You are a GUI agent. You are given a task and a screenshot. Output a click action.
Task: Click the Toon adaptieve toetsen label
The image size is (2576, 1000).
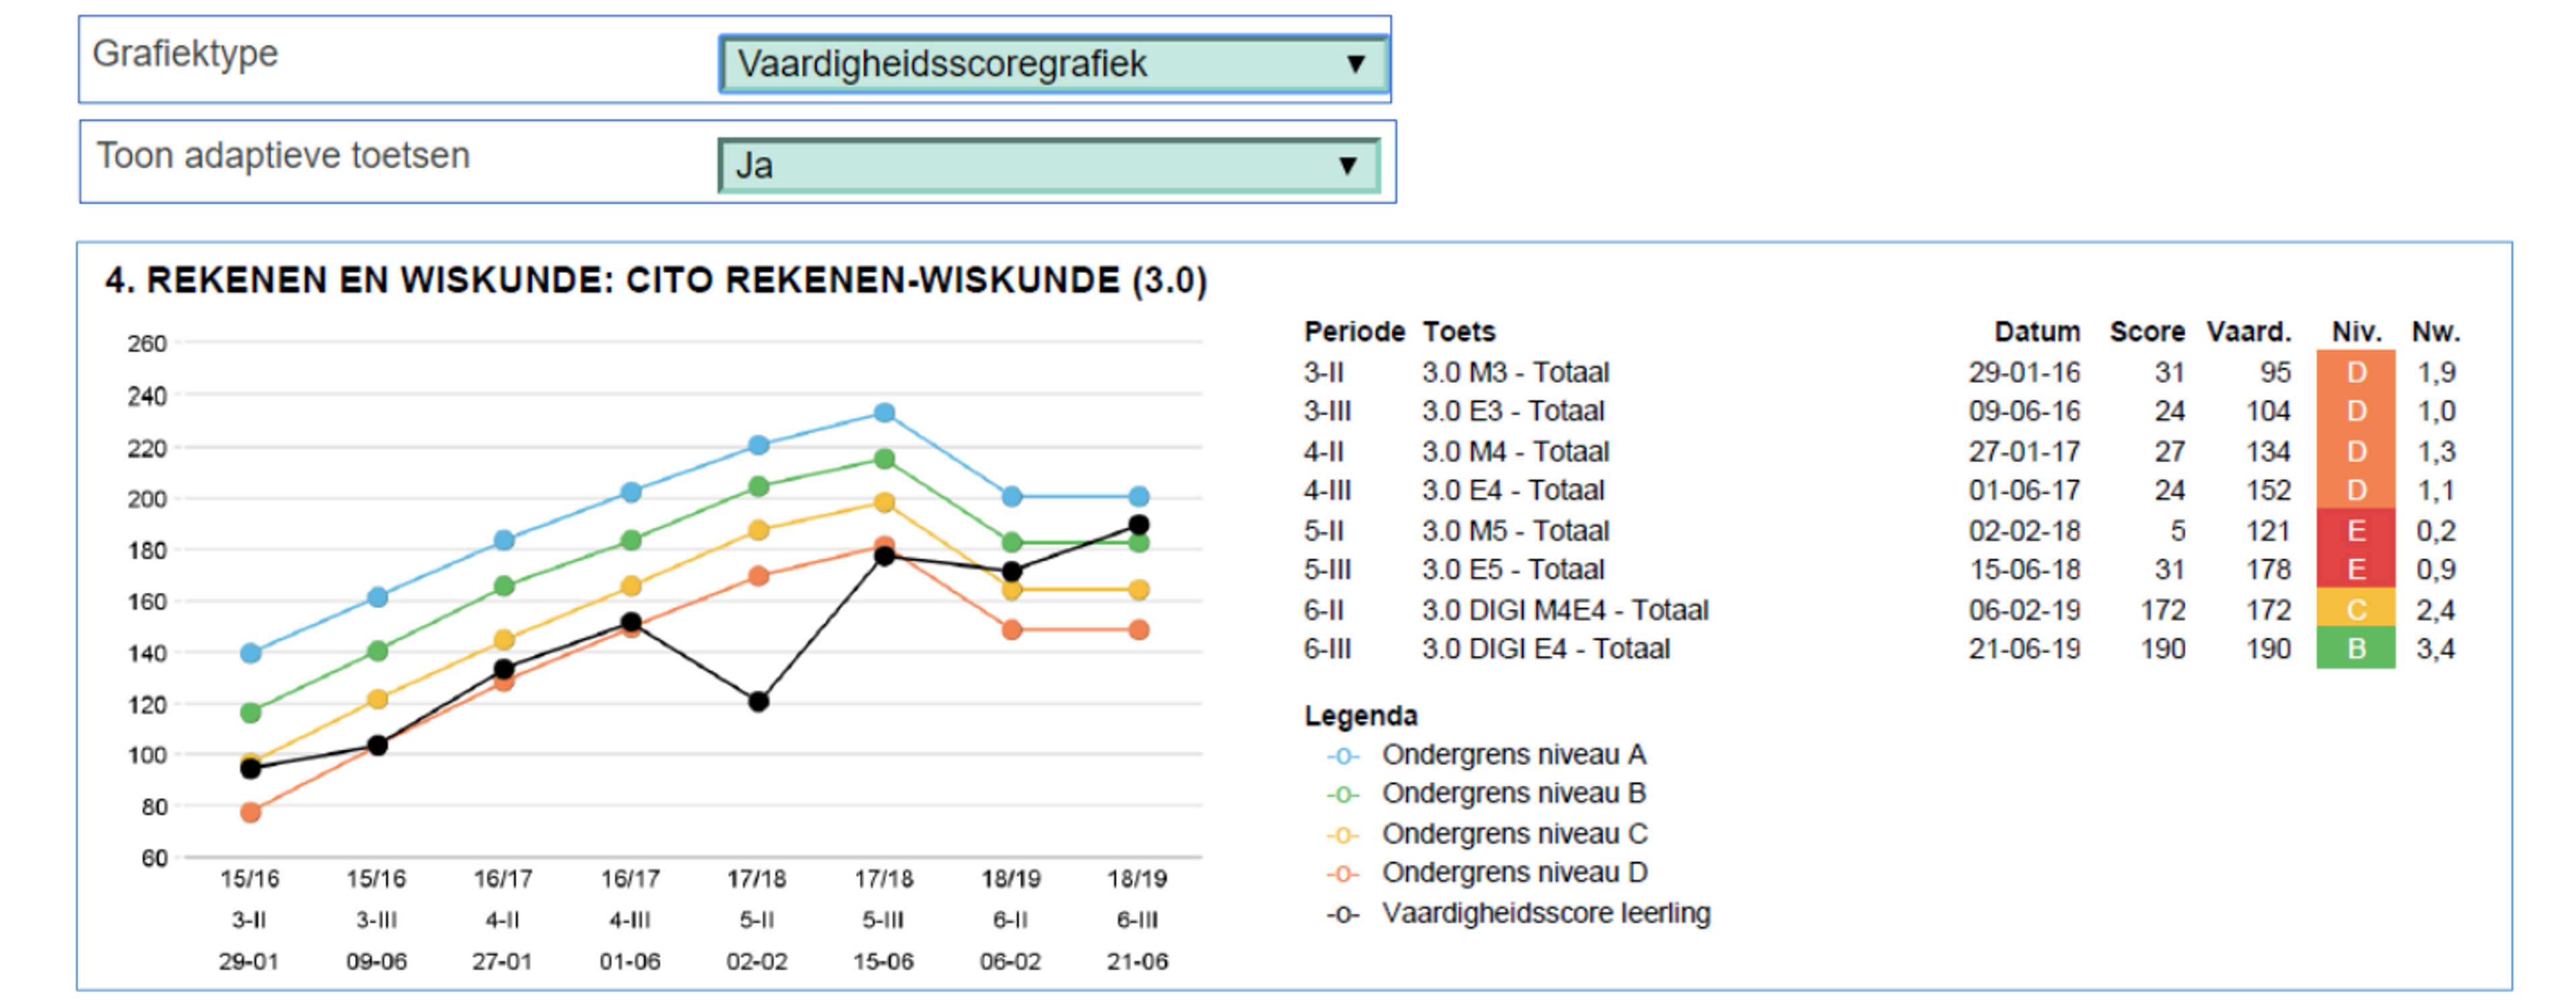click(283, 155)
